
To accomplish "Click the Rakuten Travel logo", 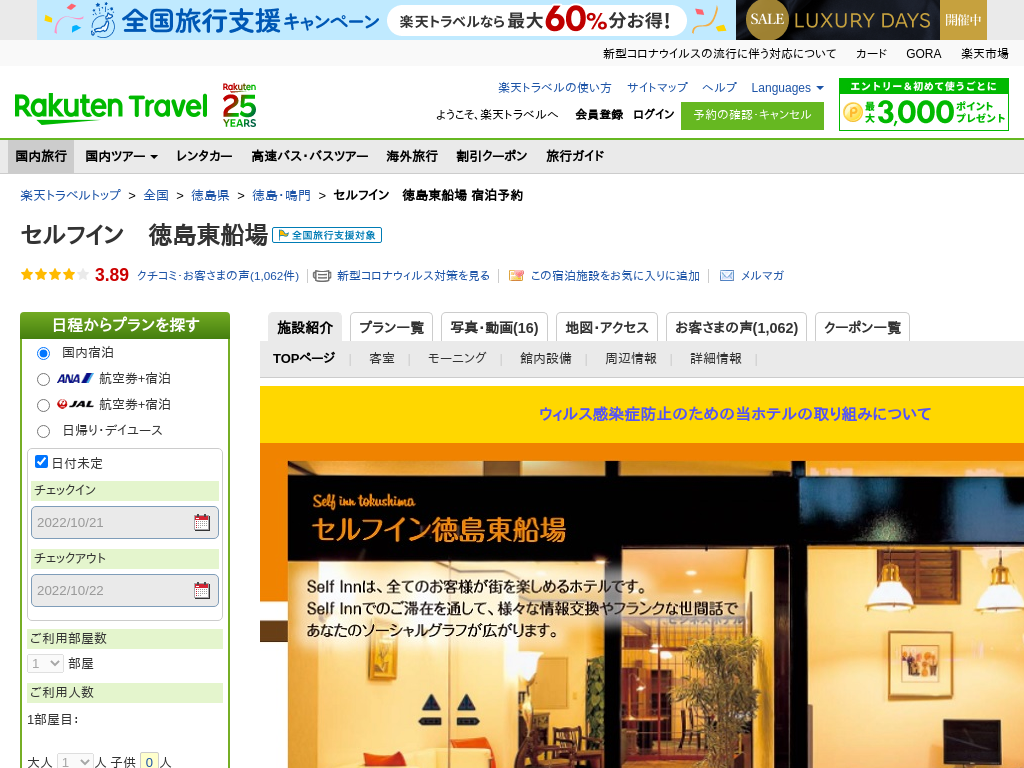I will coord(111,108).
